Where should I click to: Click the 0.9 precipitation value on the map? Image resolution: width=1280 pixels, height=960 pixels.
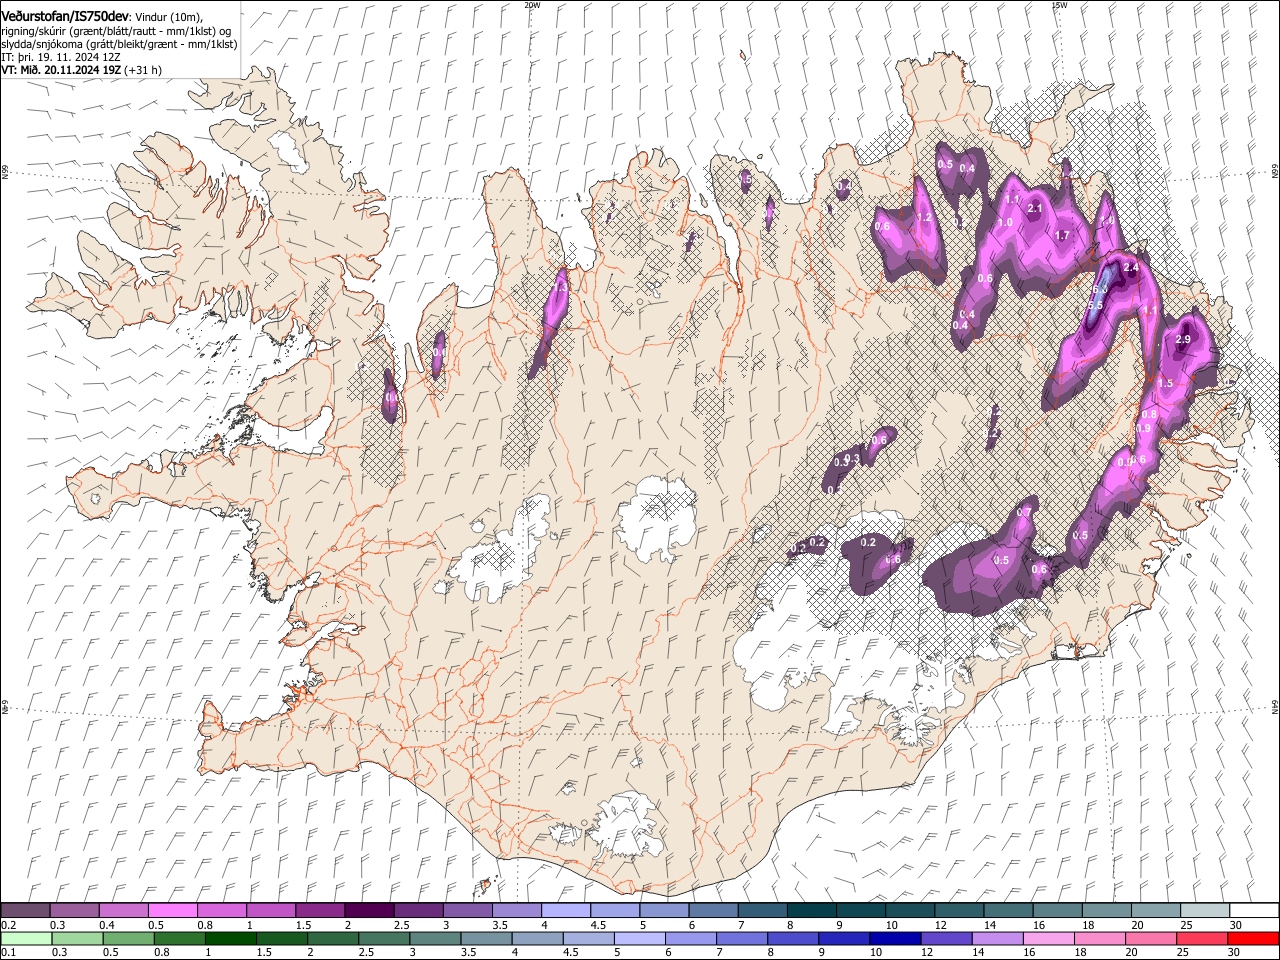coord(1144,428)
